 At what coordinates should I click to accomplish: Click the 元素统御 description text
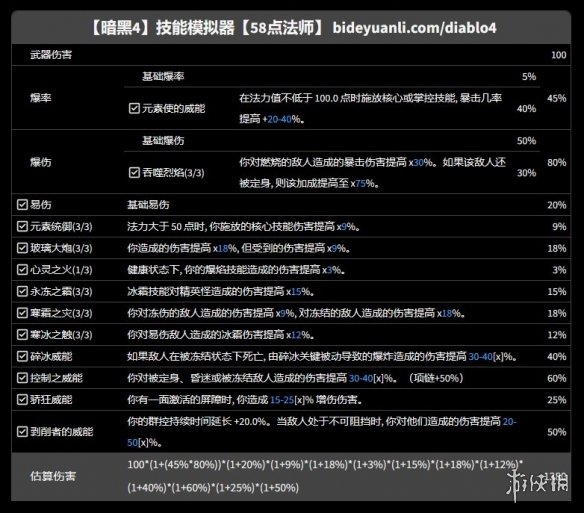244,226
